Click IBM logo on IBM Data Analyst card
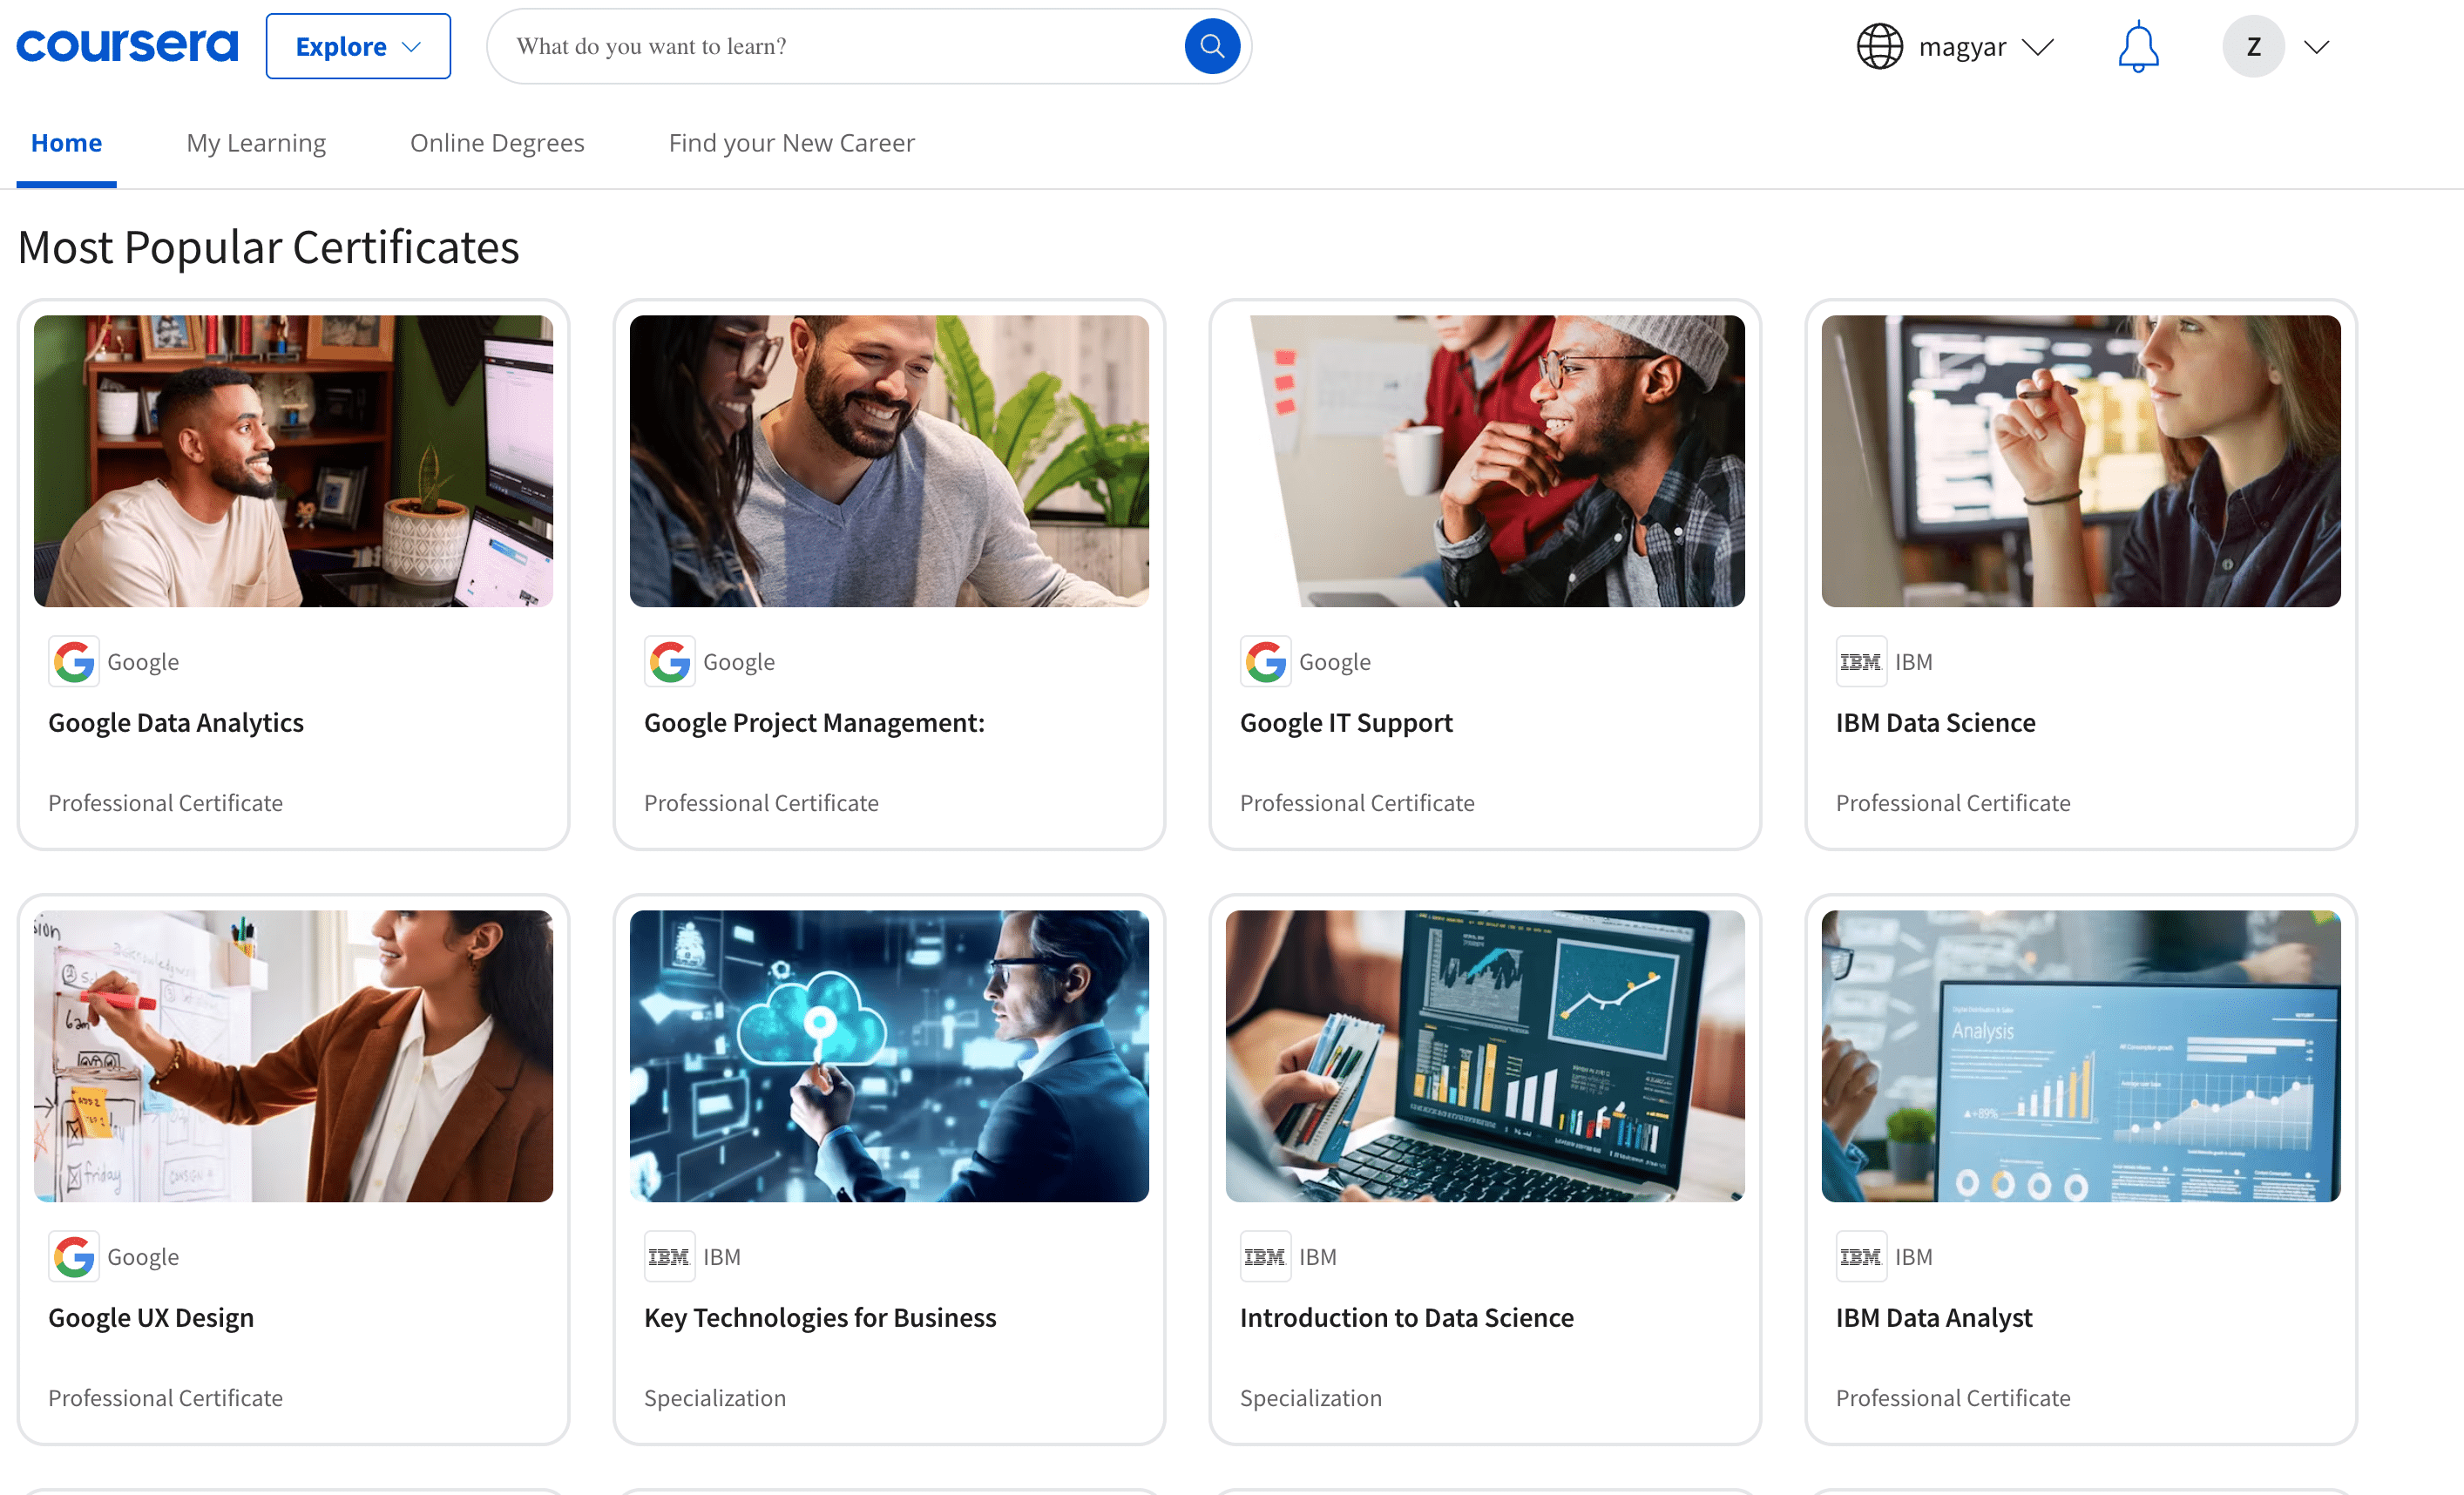The height and width of the screenshot is (1495, 2464). click(x=1861, y=1256)
